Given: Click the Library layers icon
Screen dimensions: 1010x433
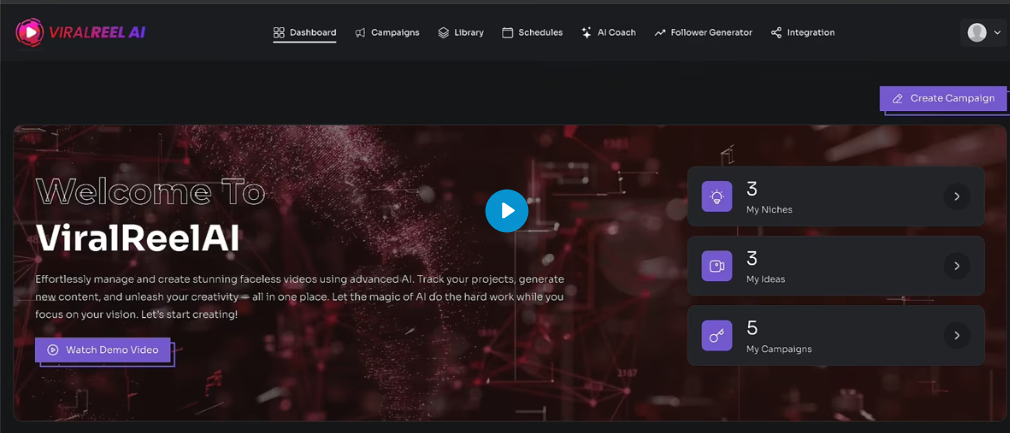Looking at the screenshot, I should [444, 32].
